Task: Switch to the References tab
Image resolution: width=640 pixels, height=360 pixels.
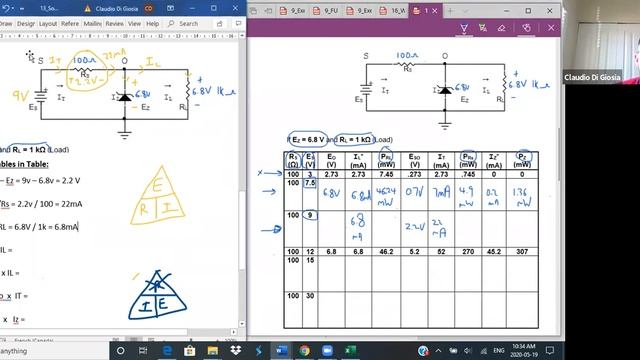Action: click(x=70, y=24)
